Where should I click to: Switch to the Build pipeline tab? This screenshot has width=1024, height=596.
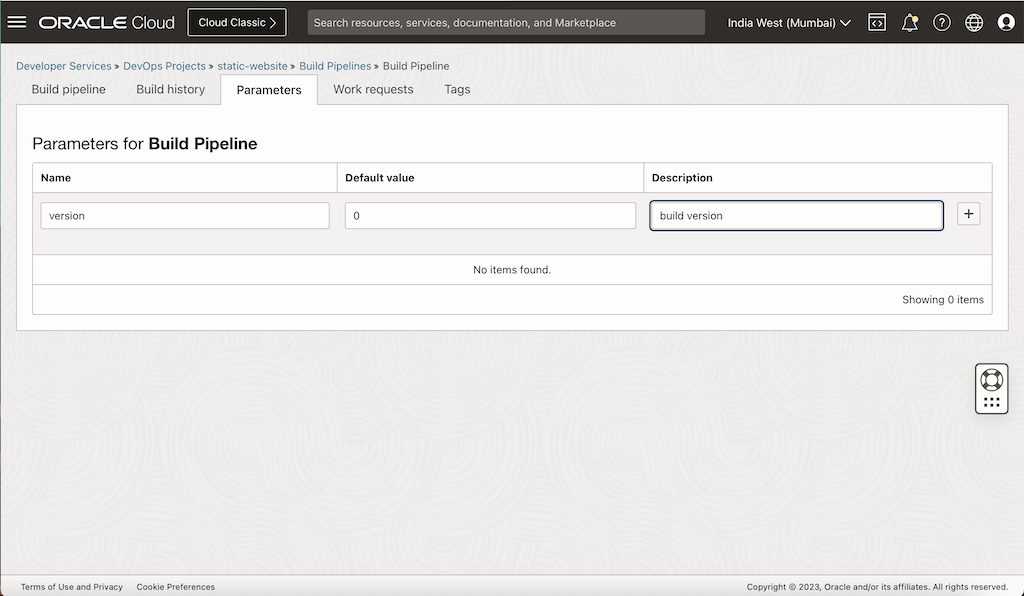(x=69, y=89)
